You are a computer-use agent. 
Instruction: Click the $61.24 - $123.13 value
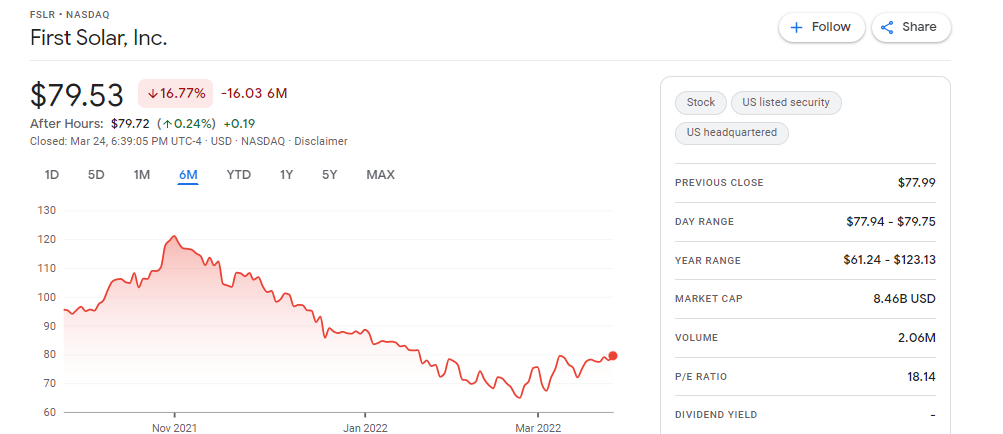tap(889, 260)
